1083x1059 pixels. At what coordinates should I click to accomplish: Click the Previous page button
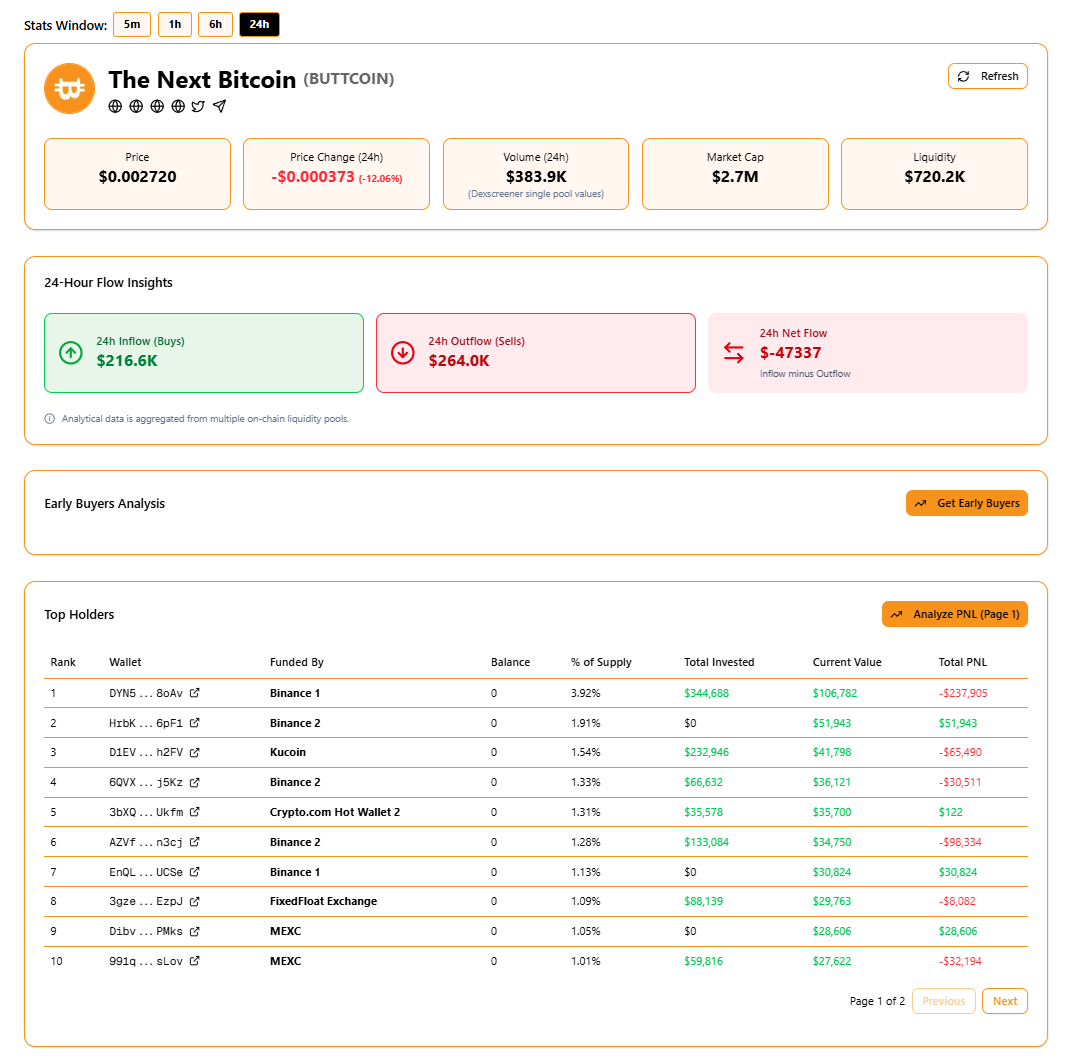pyautogui.click(x=943, y=1001)
